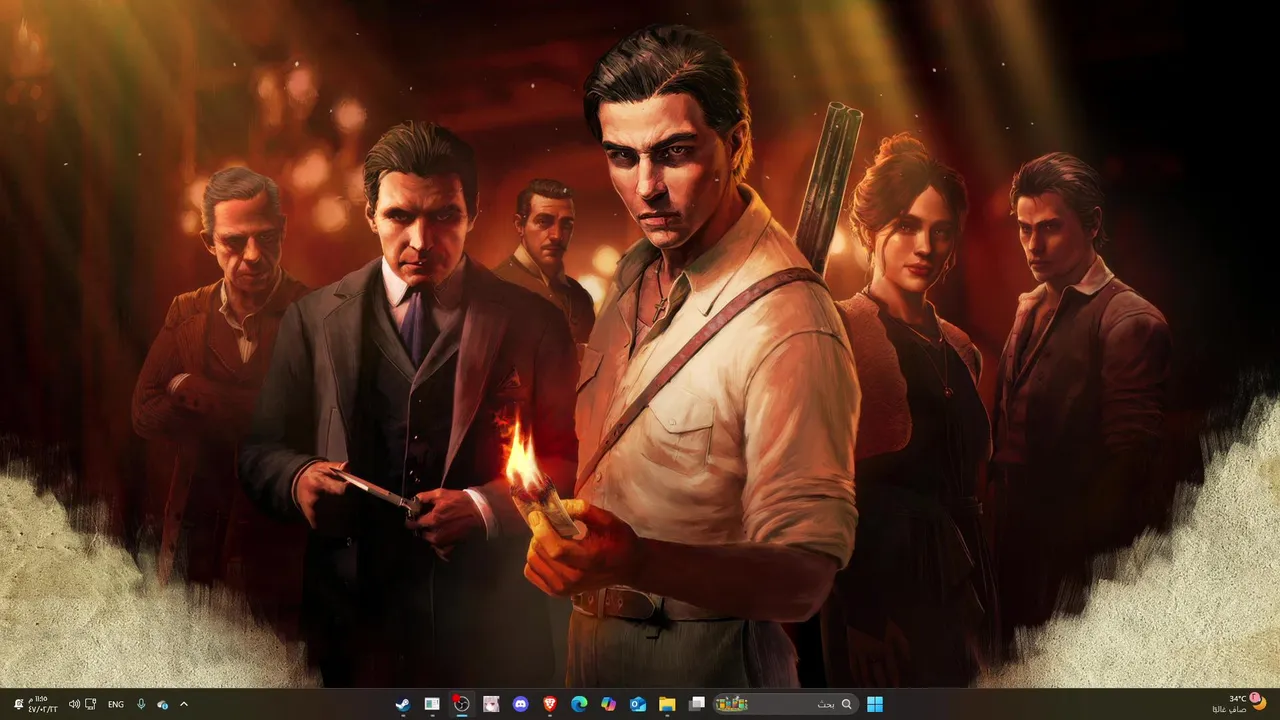Launch Microsoft Copilot
This screenshot has width=1280, height=720.
pos(608,704)
